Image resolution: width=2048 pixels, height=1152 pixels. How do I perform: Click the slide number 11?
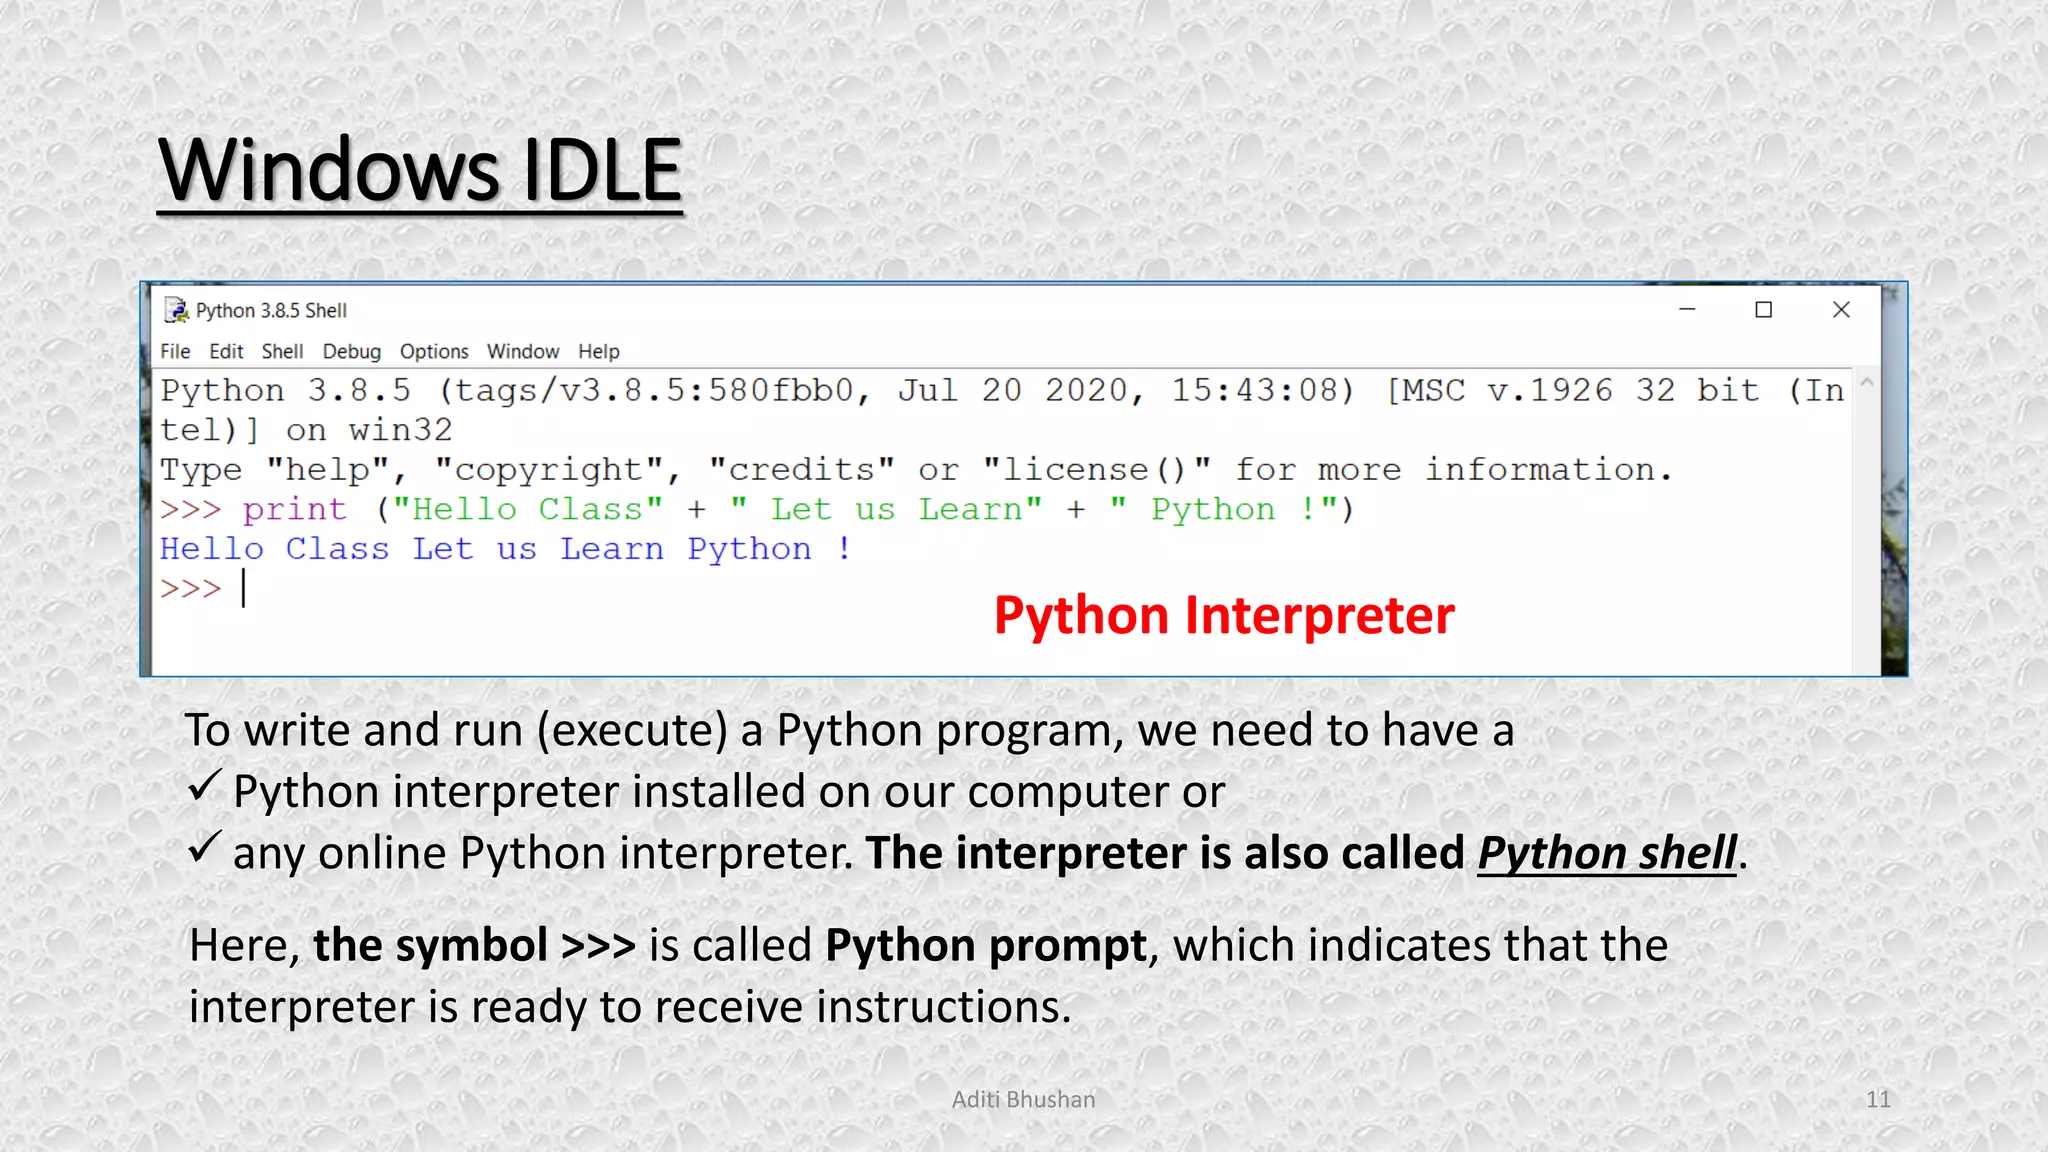click(x=1878, y=1099)
